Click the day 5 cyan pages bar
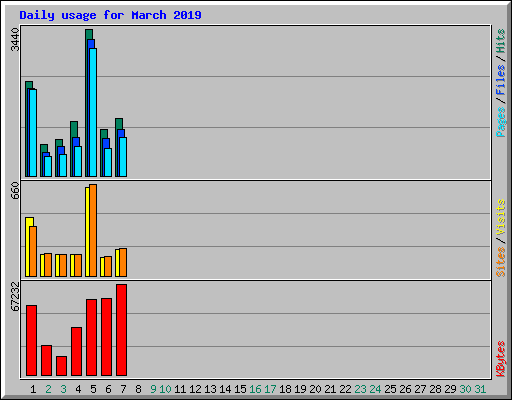The width and height of the screenshot is (512, 400). (93, 112)
